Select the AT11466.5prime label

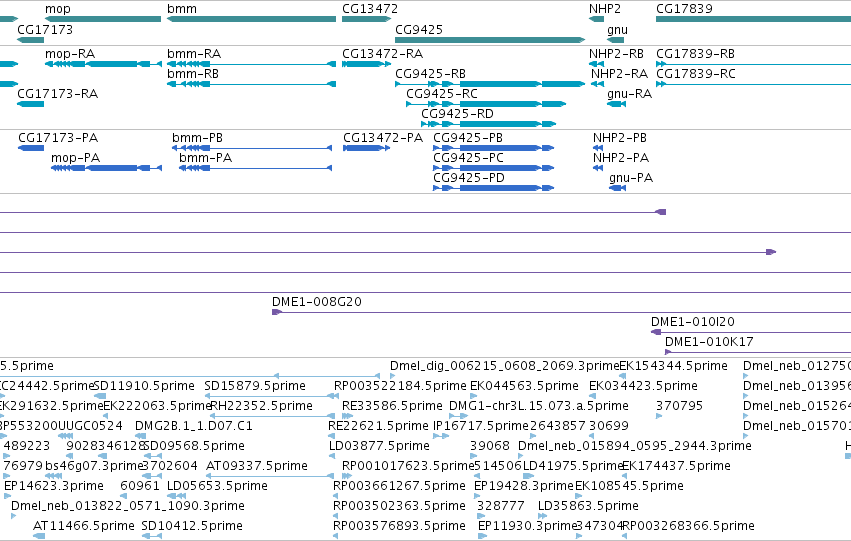(x=84, y=526)
